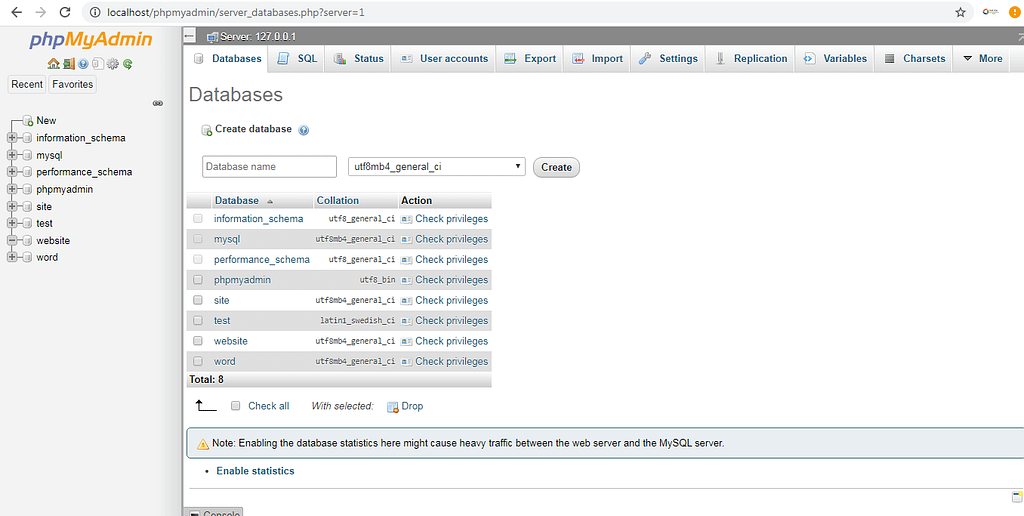1024x516 pixels.
Task: Click the Check privileges icon for test
Action: (406, 321)
